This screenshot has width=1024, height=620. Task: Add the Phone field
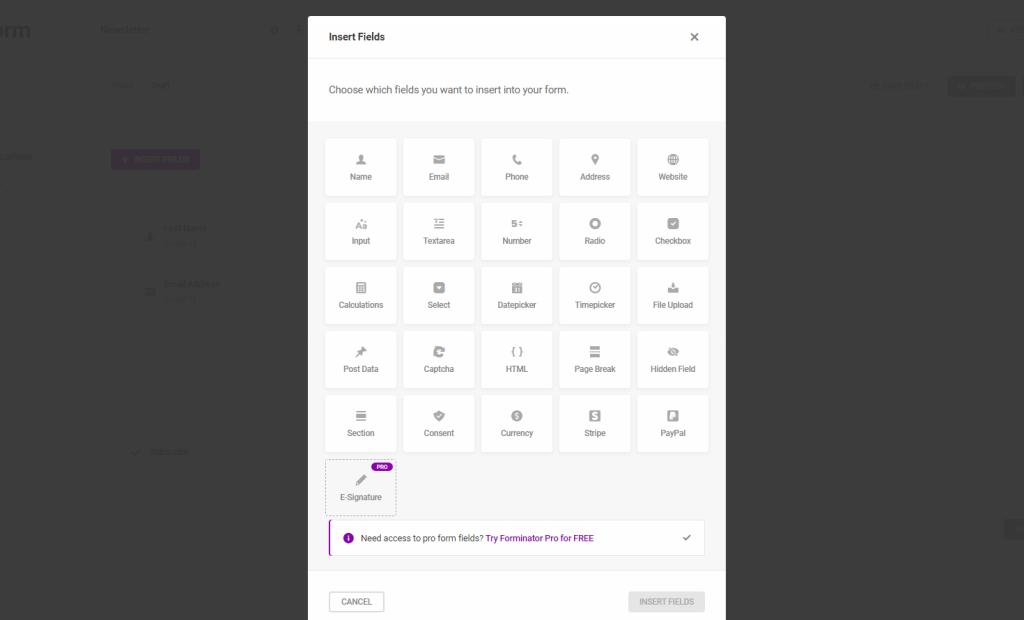pyautogui.click(x=517, y=167)
